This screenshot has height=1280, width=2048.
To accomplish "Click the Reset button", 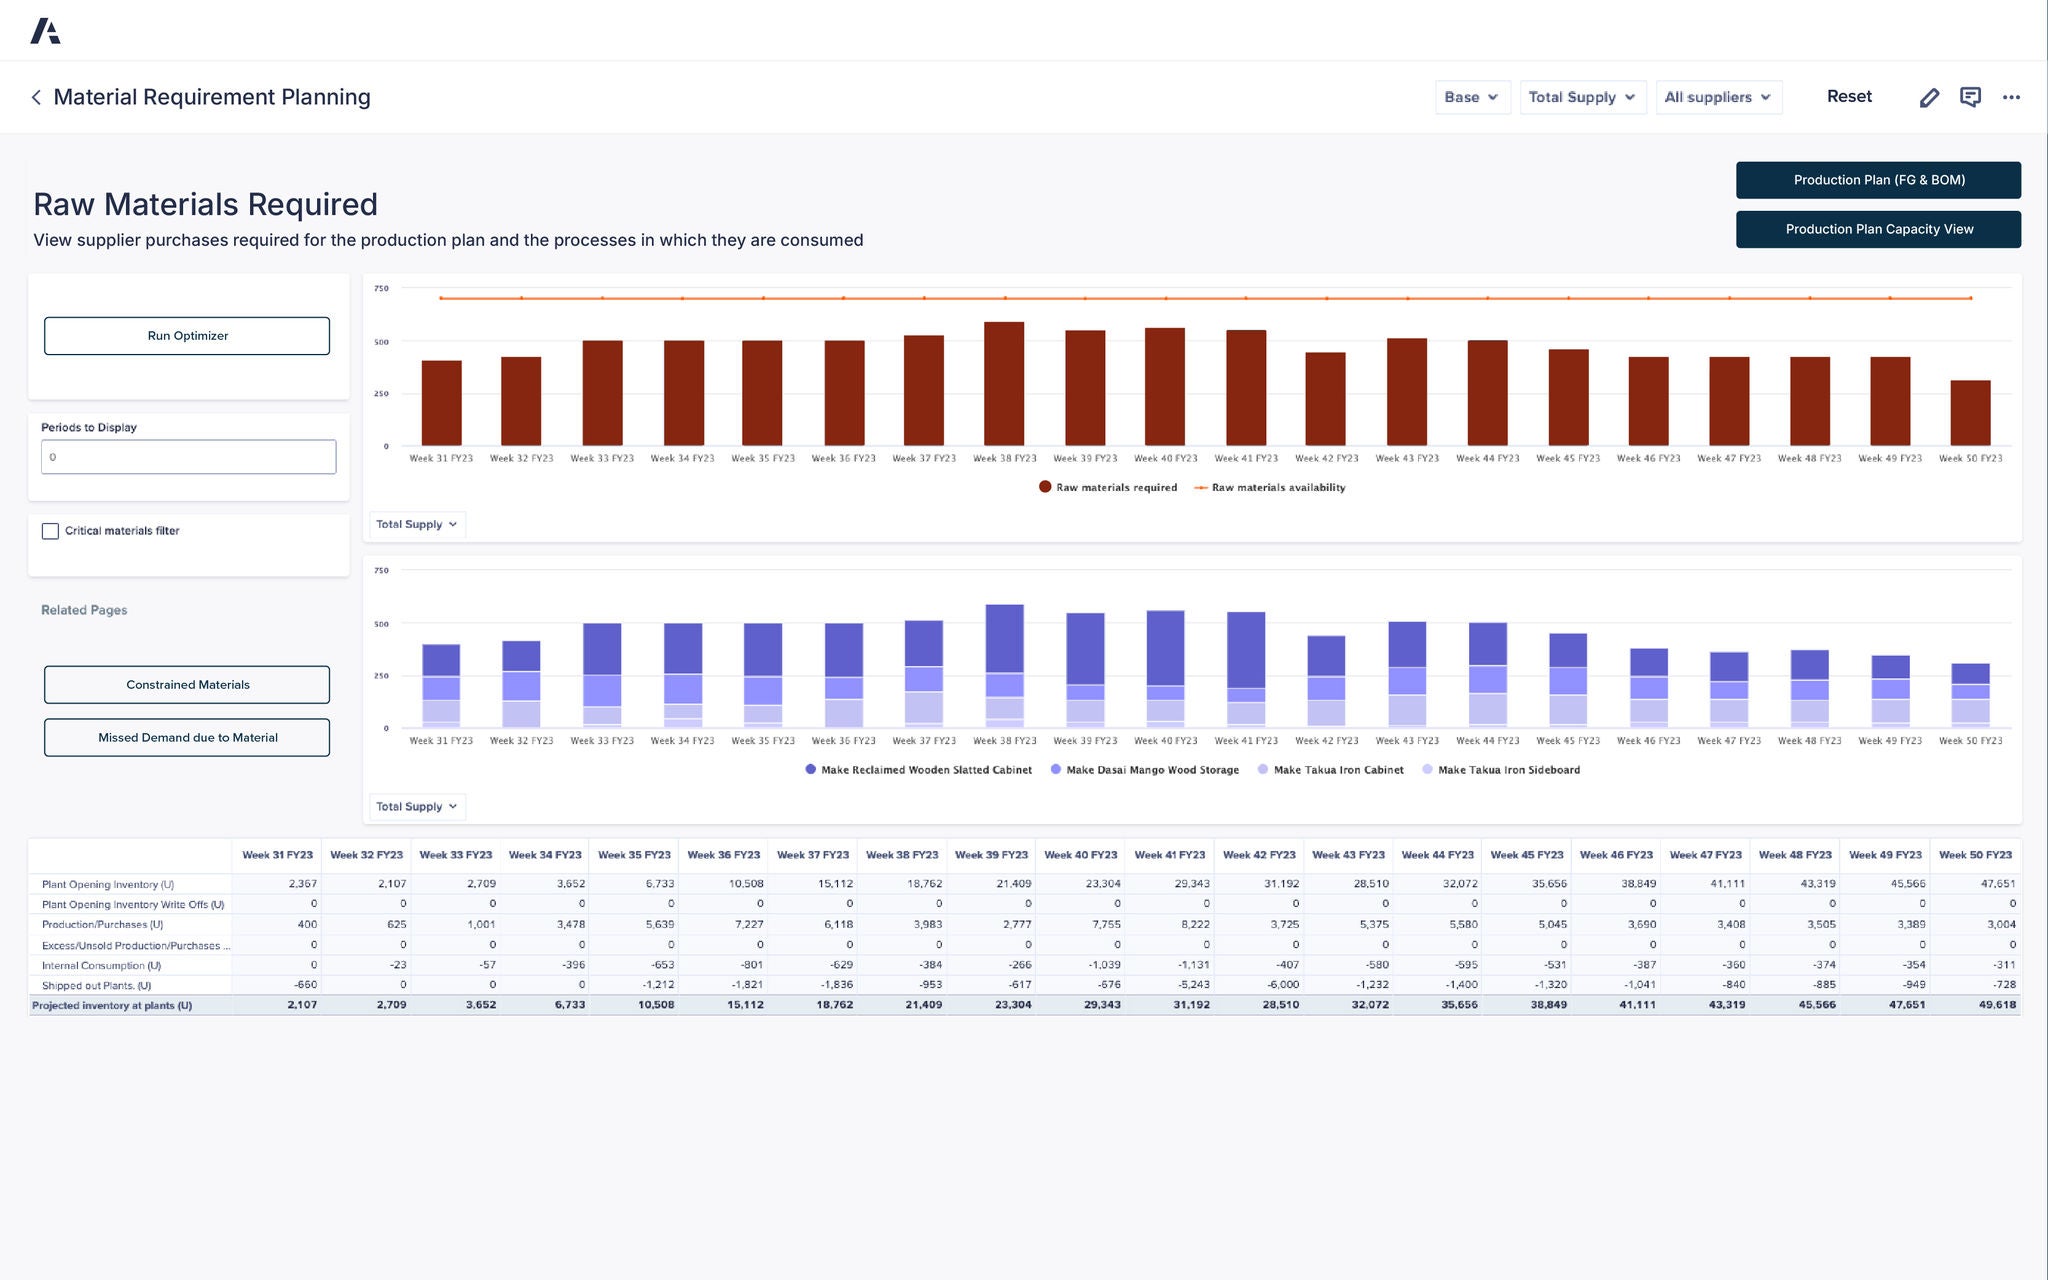I will click(x=1849, y=96).
